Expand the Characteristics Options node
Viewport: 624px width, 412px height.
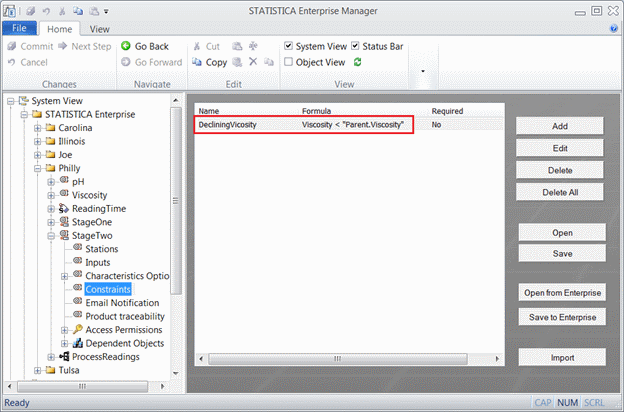[64, 276]
